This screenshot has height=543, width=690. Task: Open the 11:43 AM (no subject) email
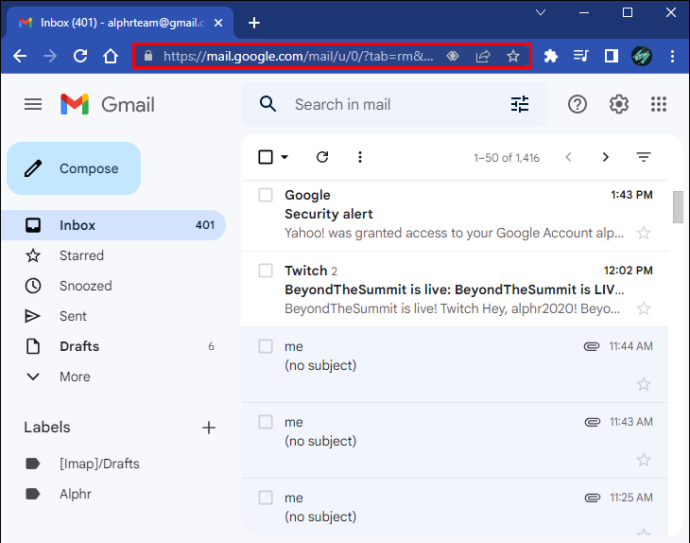click(454, 440)
